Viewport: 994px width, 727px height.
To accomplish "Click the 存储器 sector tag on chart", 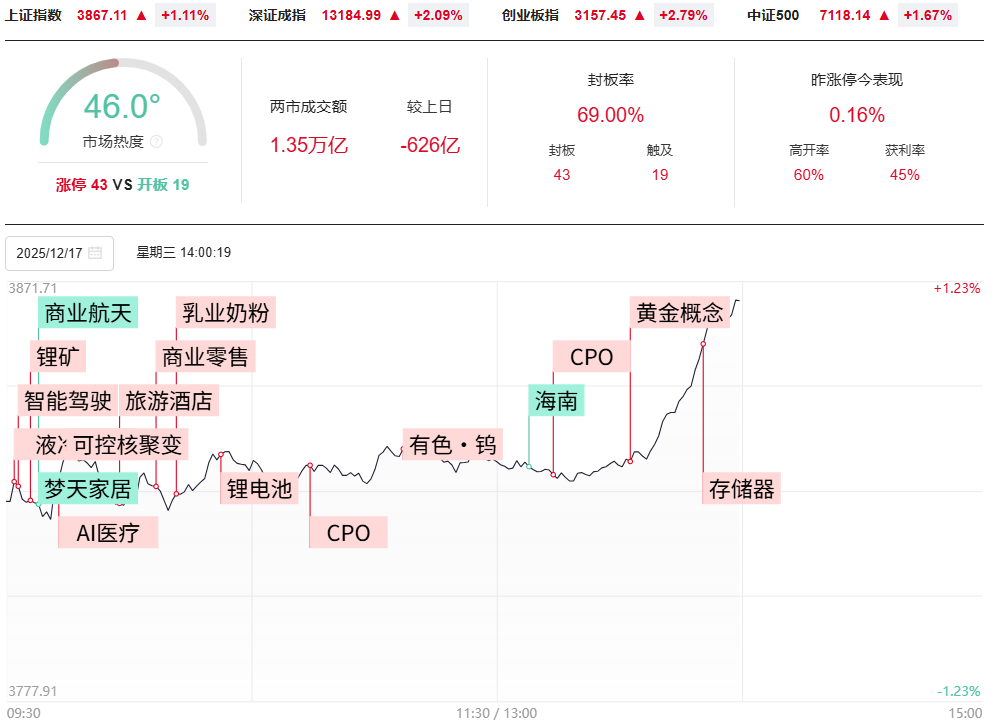I will [741, 489].
